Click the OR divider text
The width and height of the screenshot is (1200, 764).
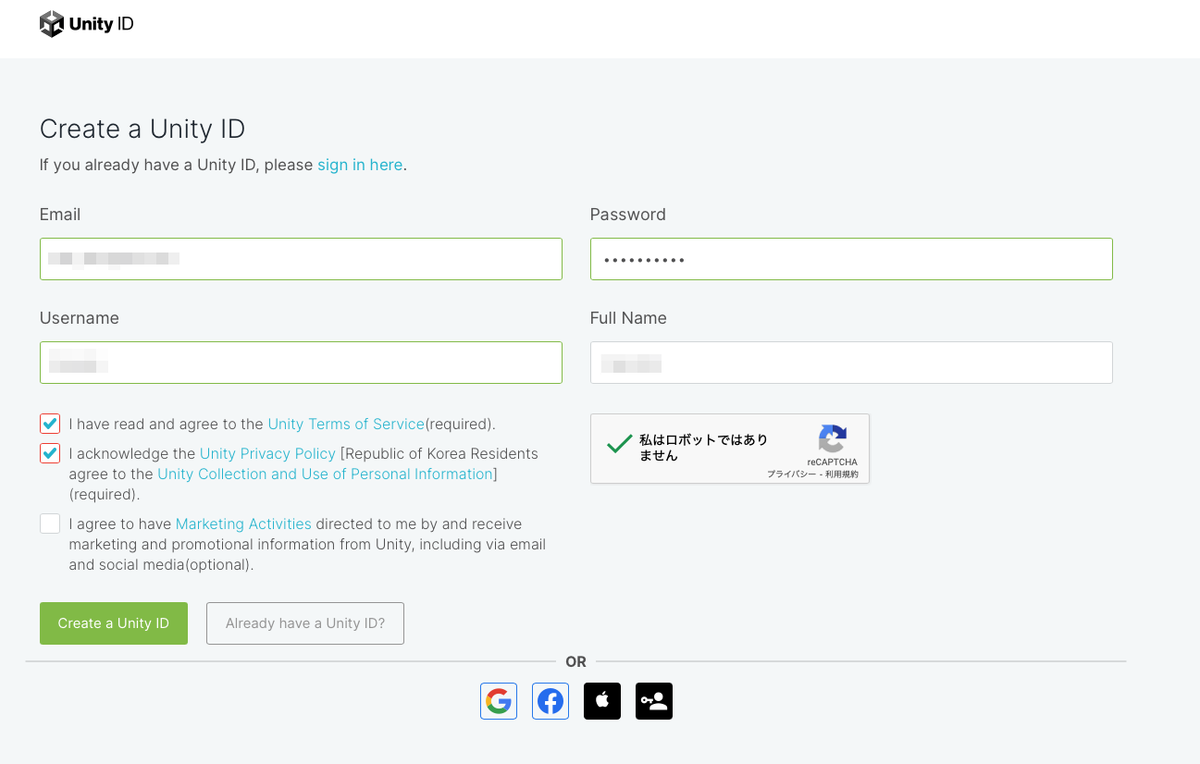pyautogui.click(x=576, y=662)
